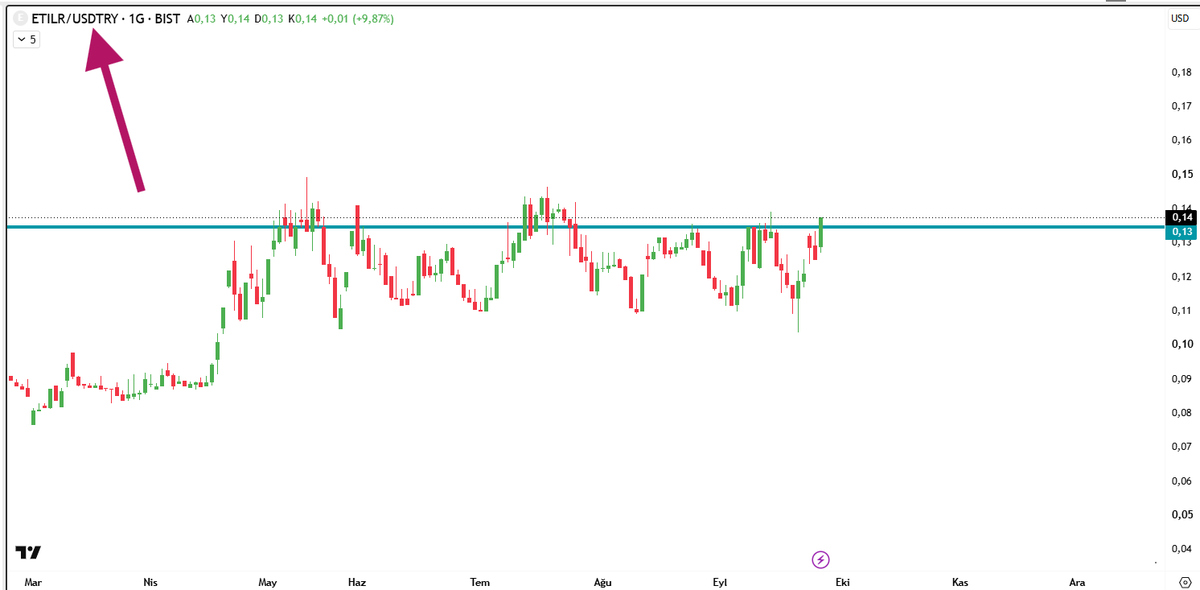Click the 0,11 price scale label

(x=1181, y=310)
